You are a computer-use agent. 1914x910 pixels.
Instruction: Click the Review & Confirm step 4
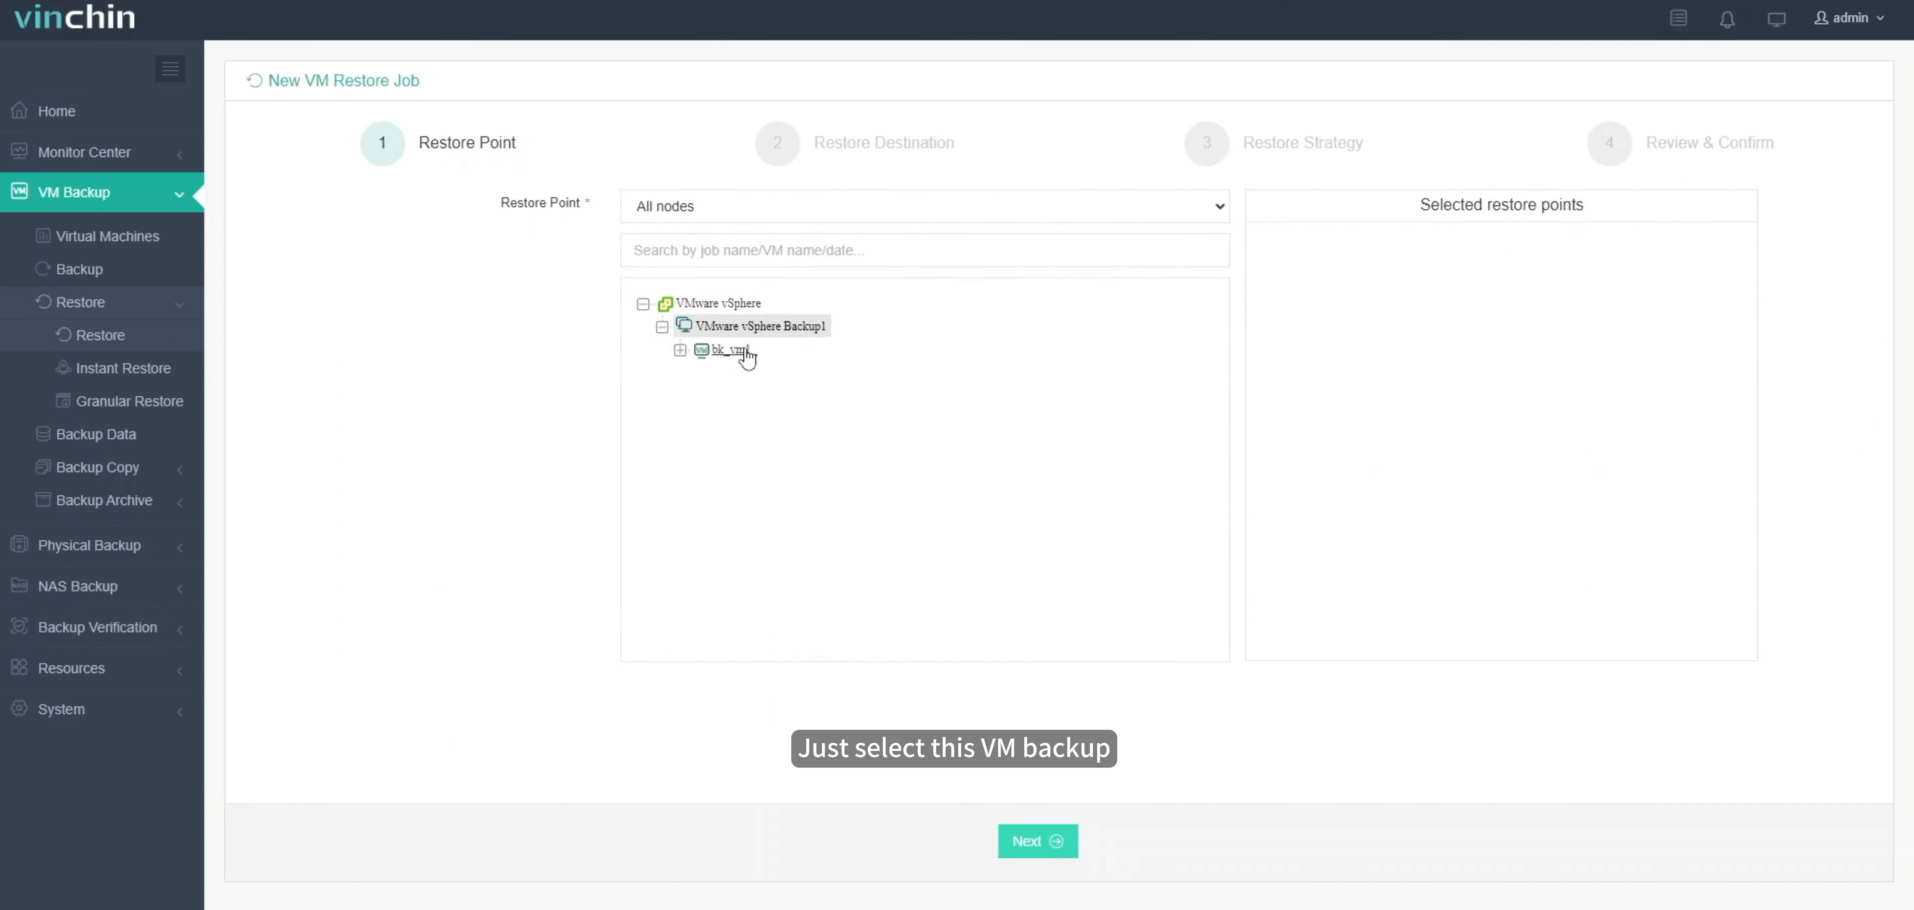[1681, 143]
